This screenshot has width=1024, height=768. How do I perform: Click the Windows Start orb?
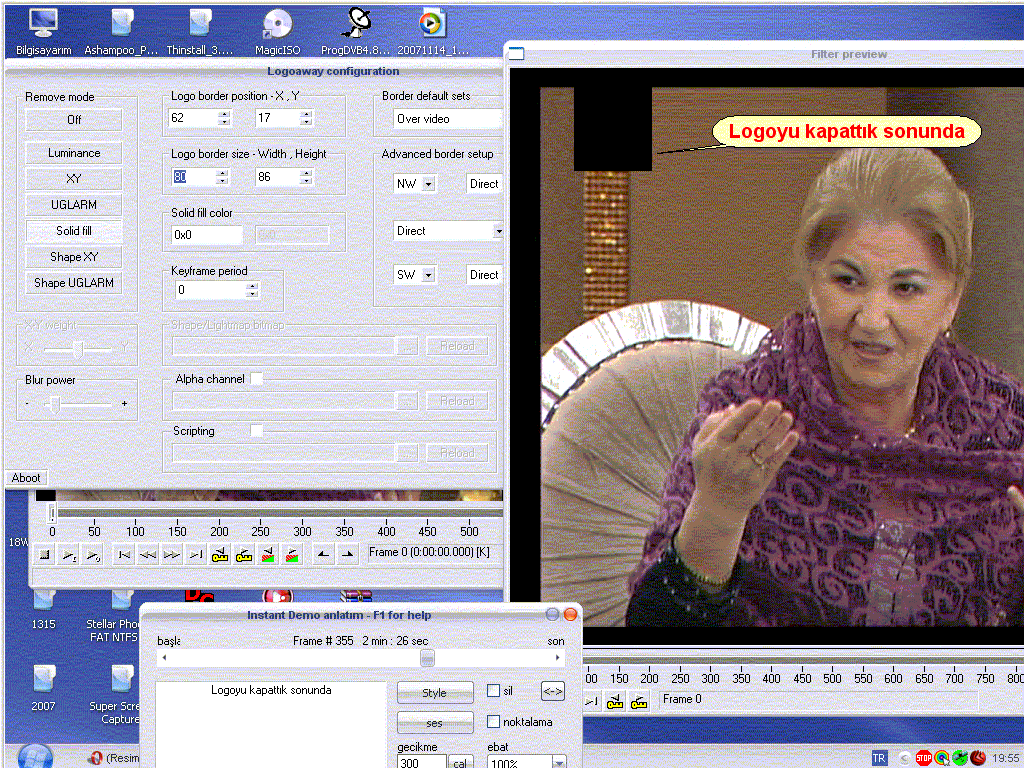pyautogui.click(x=35, y=756)
